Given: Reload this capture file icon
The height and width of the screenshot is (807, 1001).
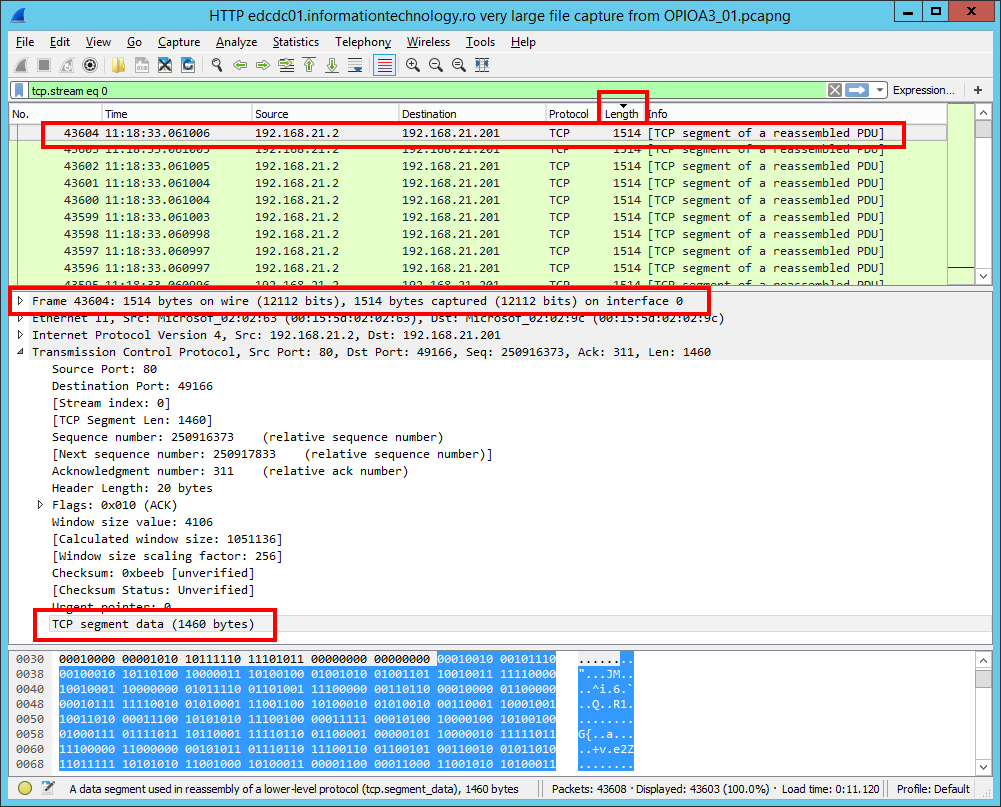Looking at the screenshot, I should coord(188,65).
